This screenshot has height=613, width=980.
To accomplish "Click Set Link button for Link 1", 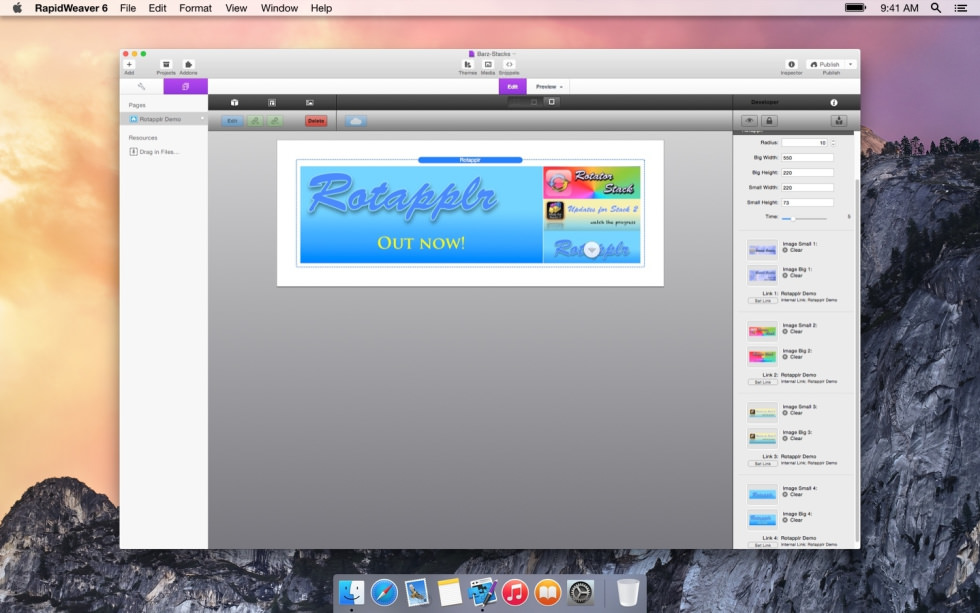I will [x=762, y=301].
